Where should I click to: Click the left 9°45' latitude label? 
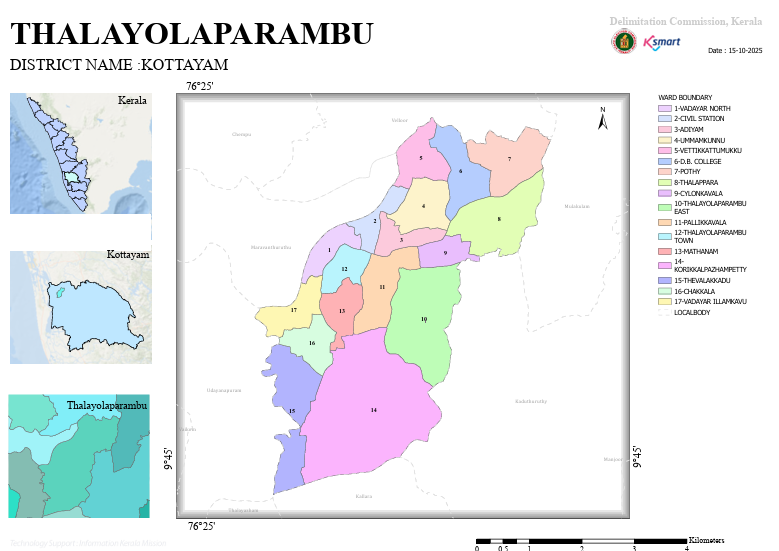(168, 459)
